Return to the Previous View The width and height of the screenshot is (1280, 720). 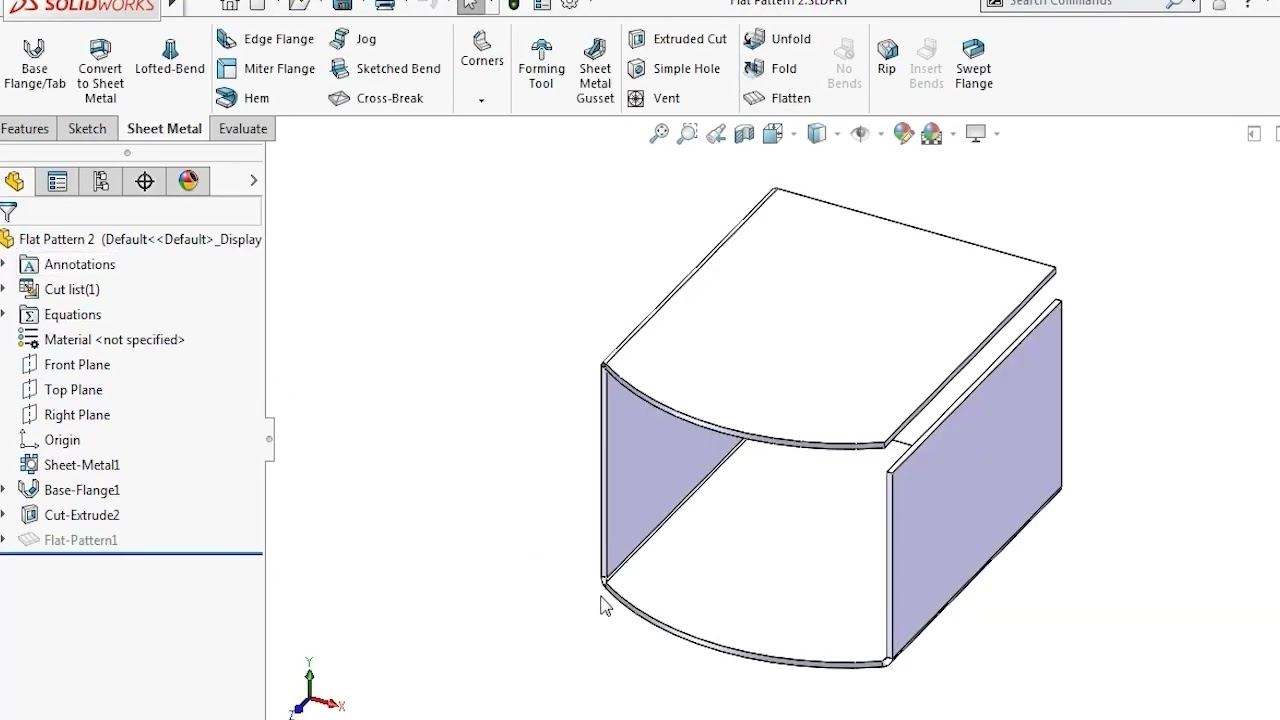point(716,133)
